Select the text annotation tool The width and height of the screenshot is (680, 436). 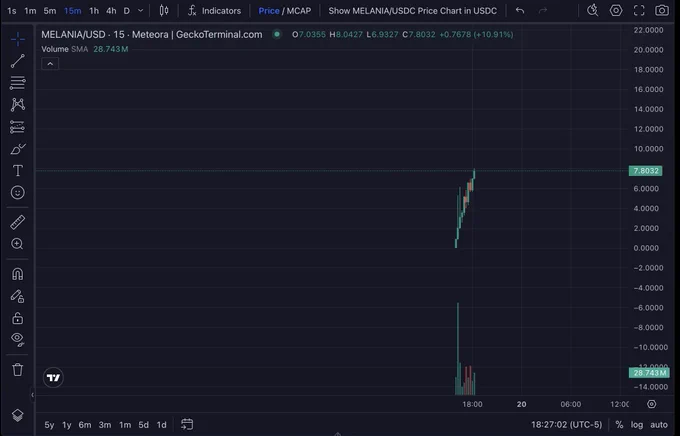(18, 170)
